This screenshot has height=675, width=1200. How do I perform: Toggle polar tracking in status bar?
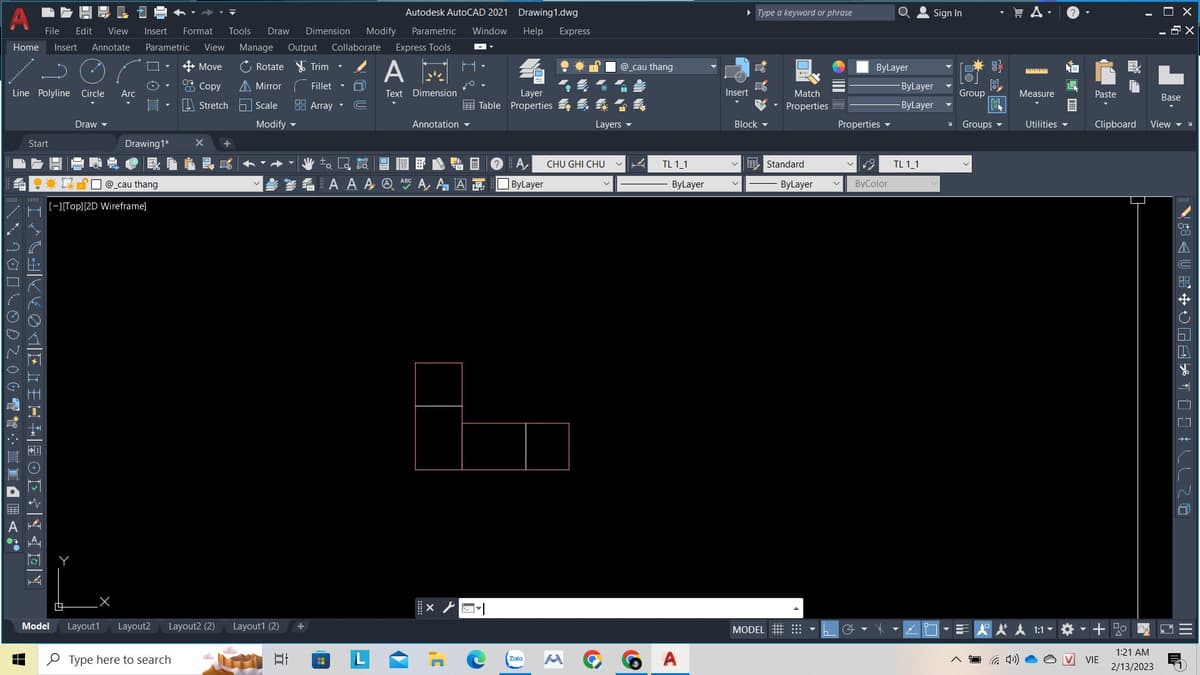tap(847, 630)
